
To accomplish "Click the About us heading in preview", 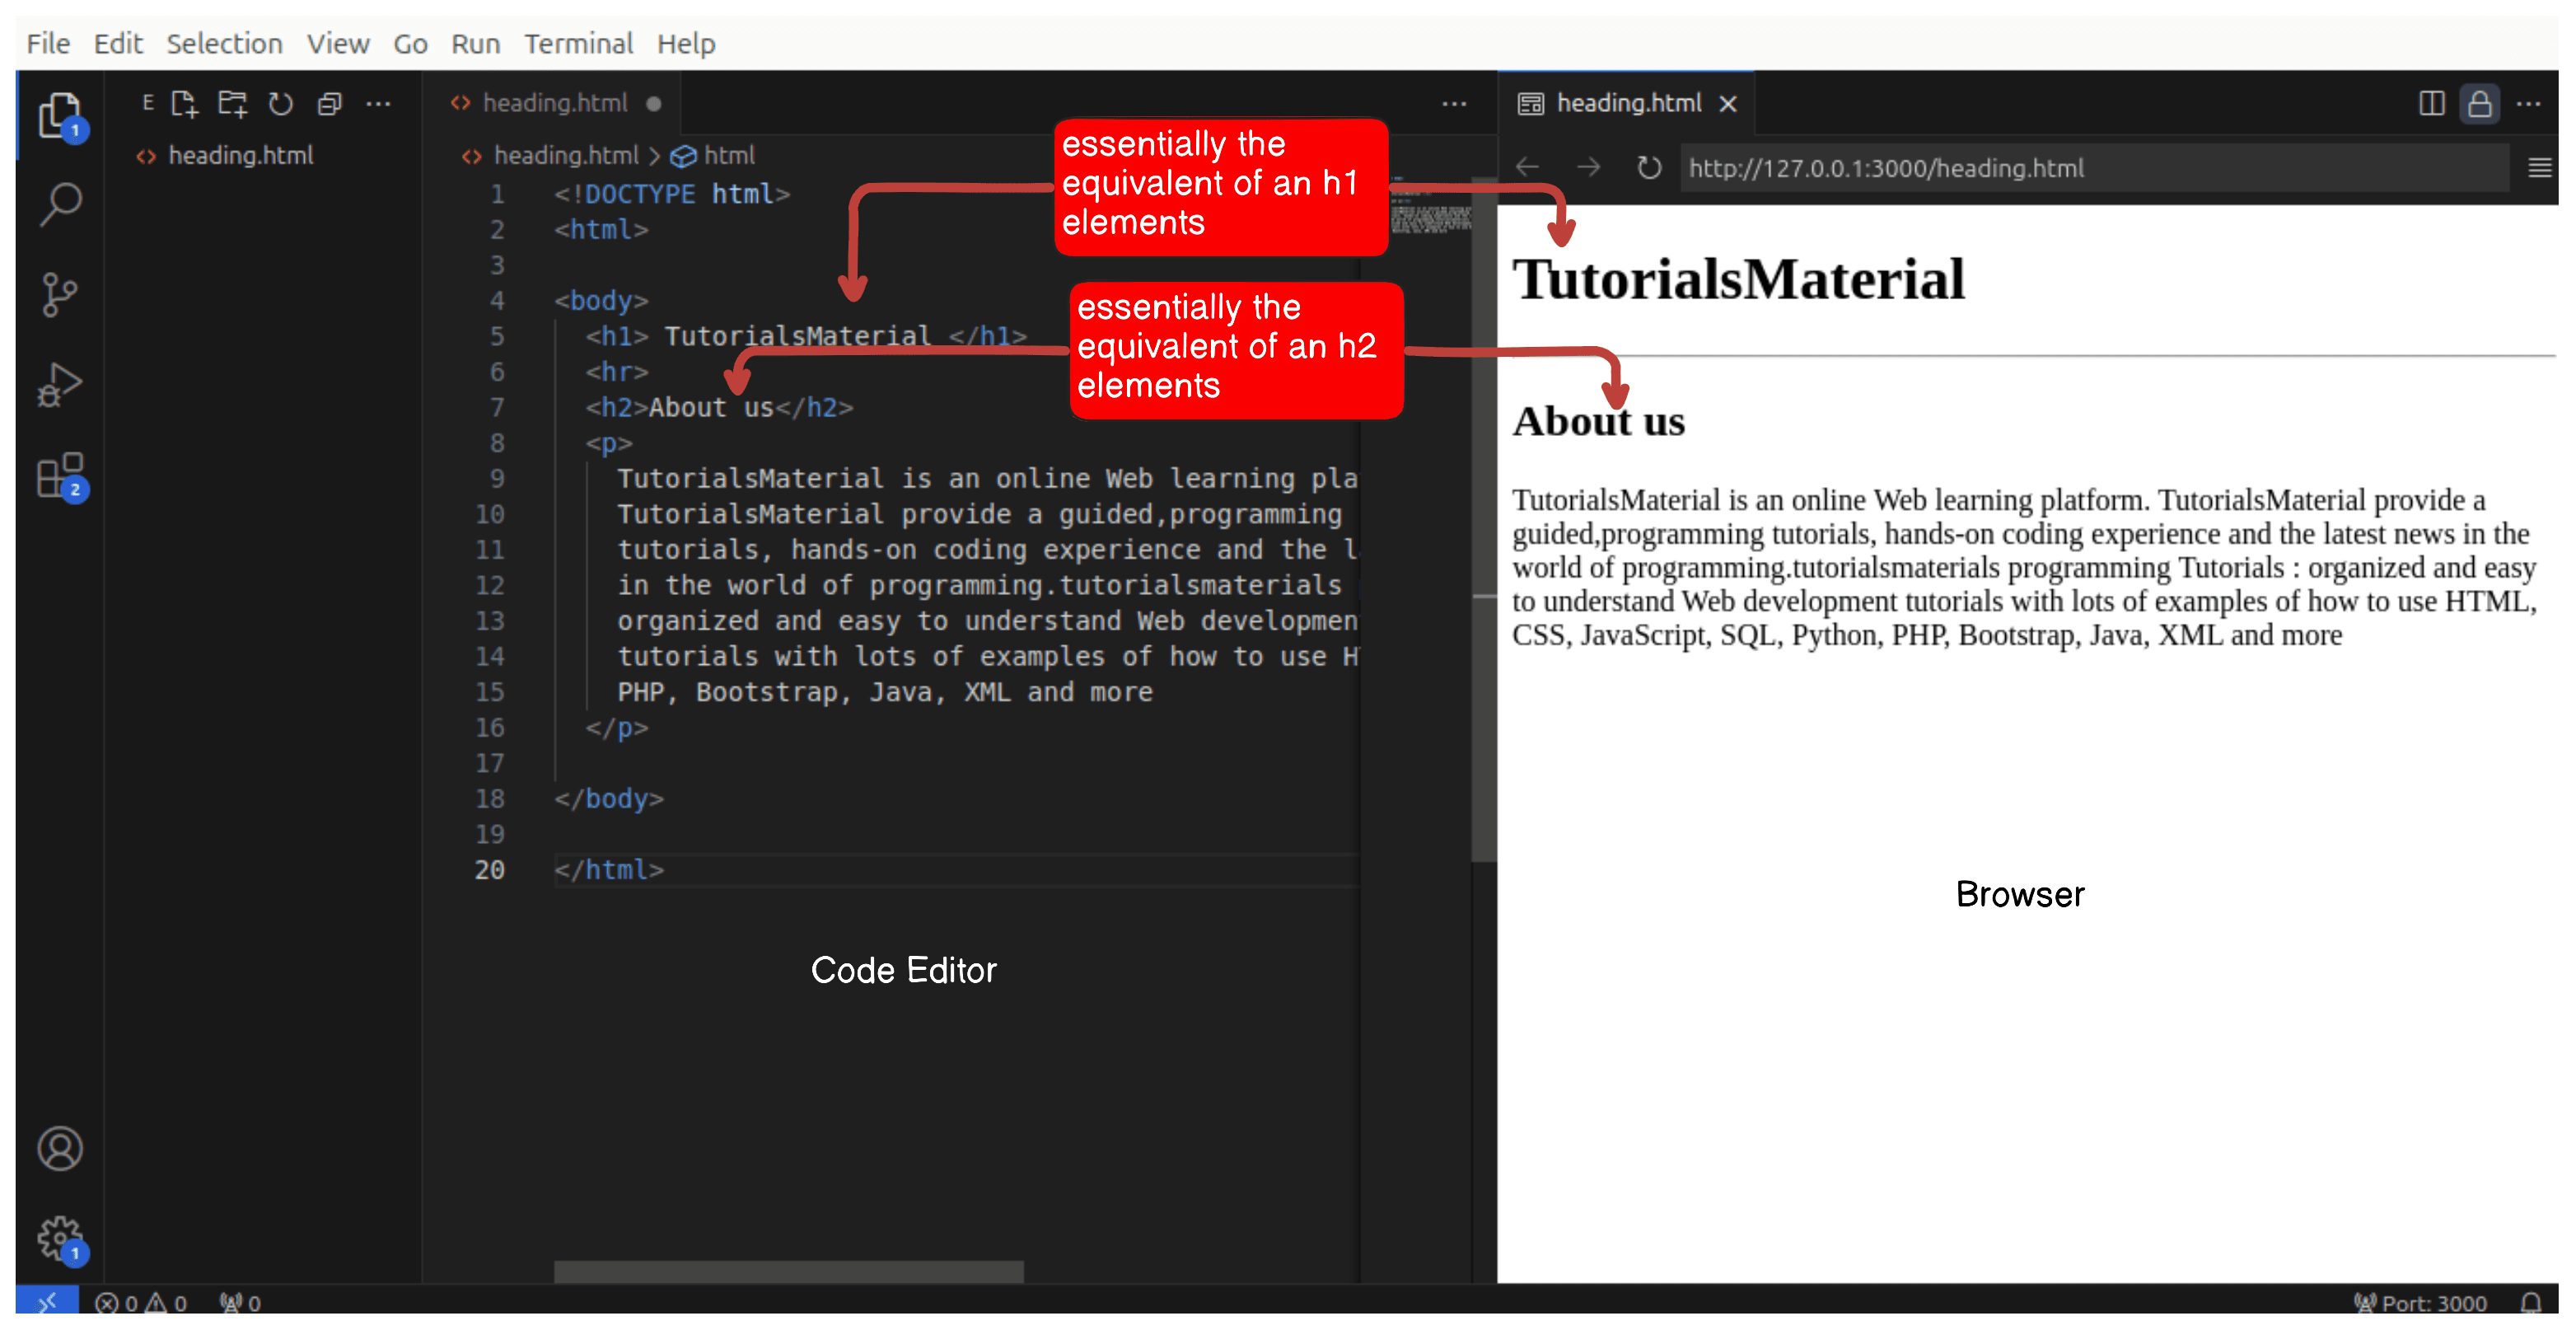I will coord(1598,421).
